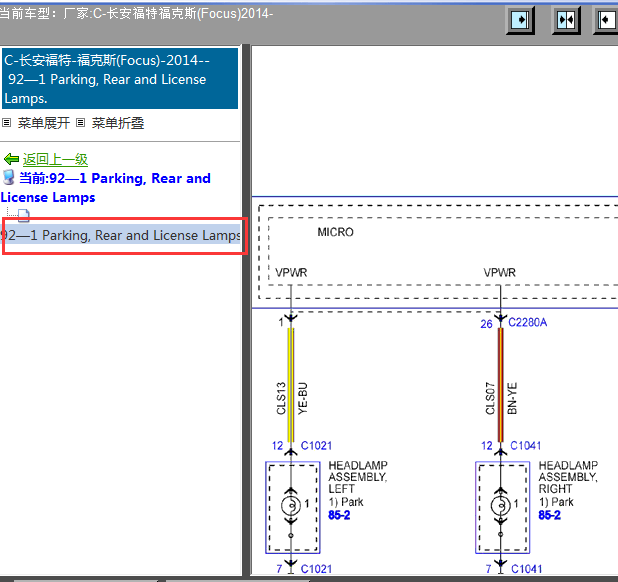The height and width of the screenshot is (582, 618).
Task: Click the left headlamp park bulb symbol
Action: pos(291,505)
